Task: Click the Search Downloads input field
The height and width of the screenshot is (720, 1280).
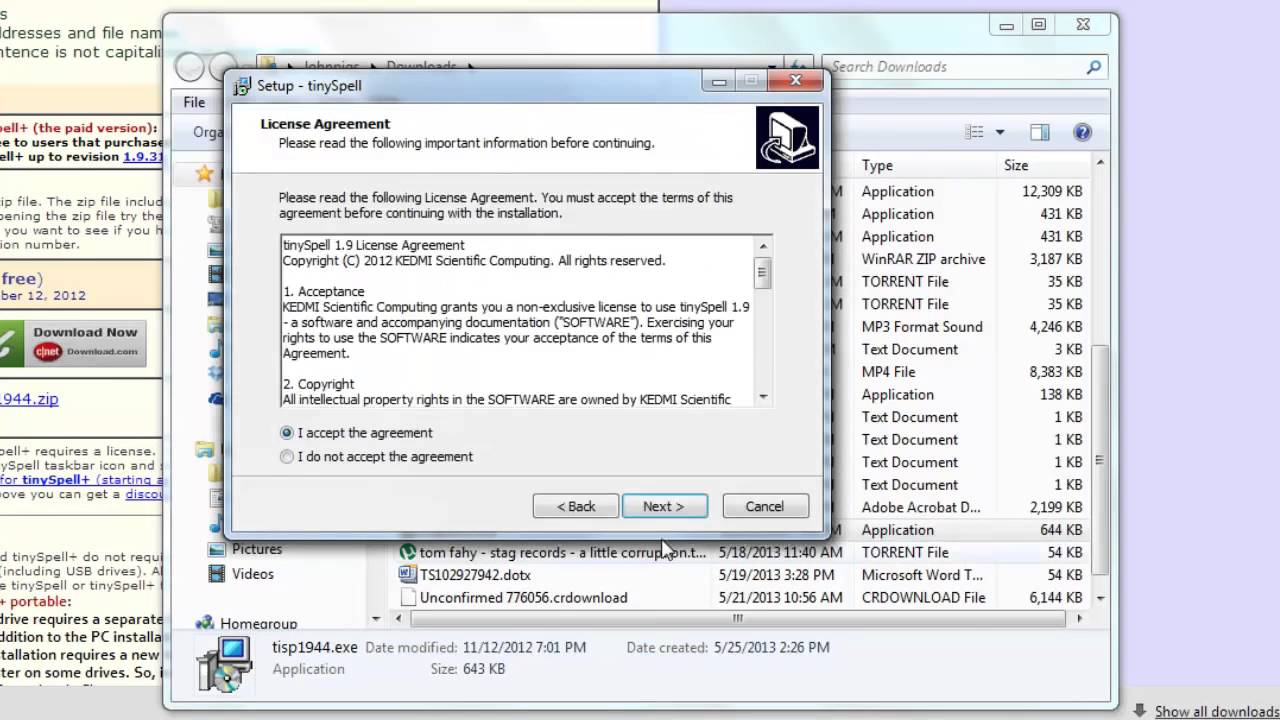Action: click(955, 67)
